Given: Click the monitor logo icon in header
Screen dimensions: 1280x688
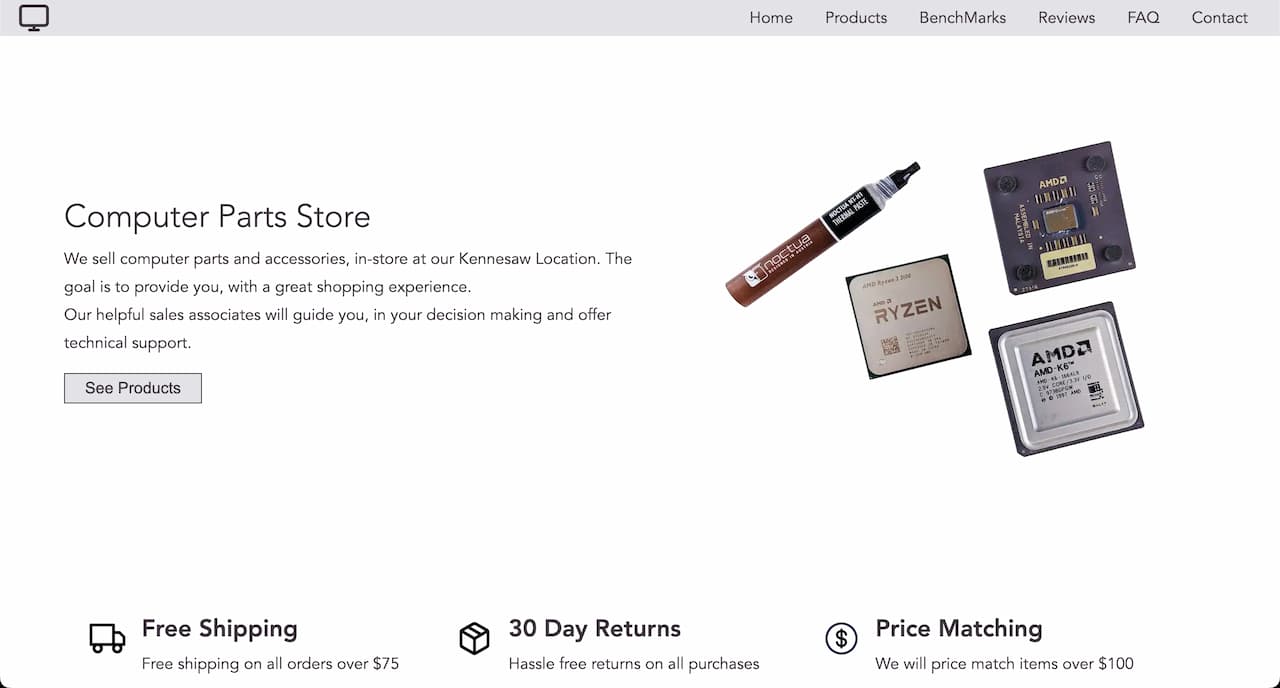Looking at the screenshot, I should coord(34,17).
